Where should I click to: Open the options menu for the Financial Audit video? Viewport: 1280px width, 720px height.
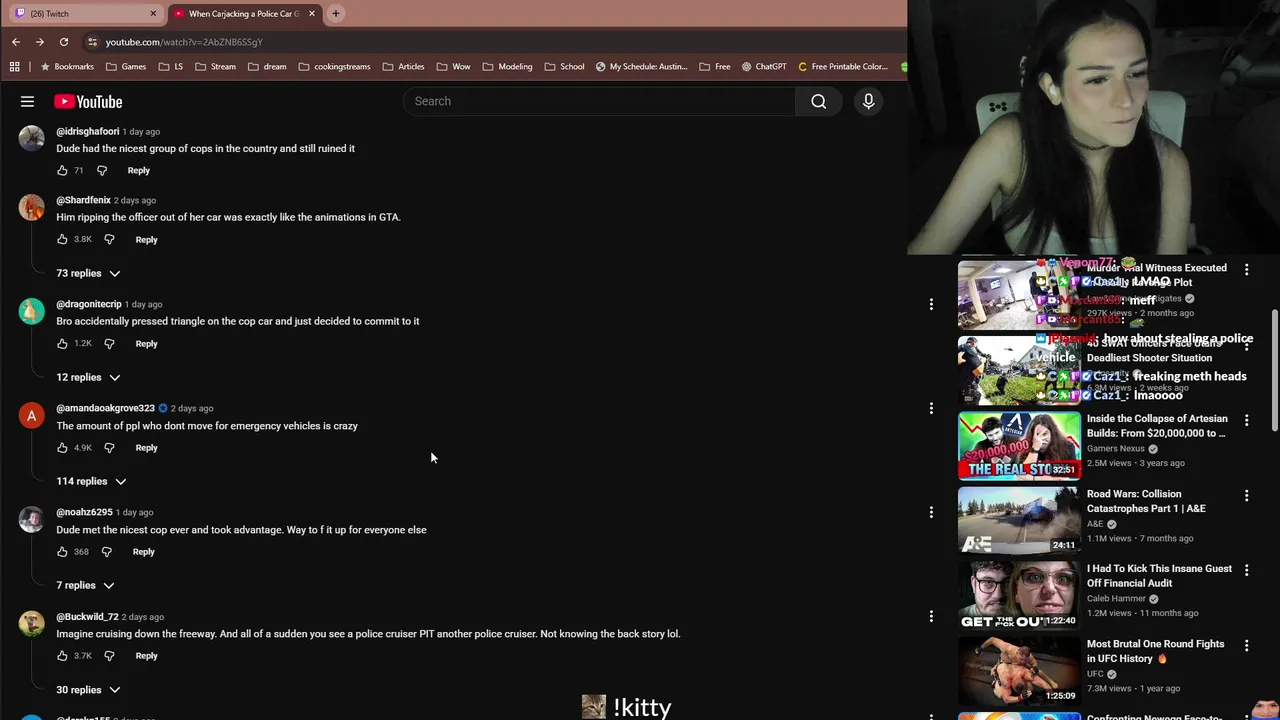tap(1246, 570)
